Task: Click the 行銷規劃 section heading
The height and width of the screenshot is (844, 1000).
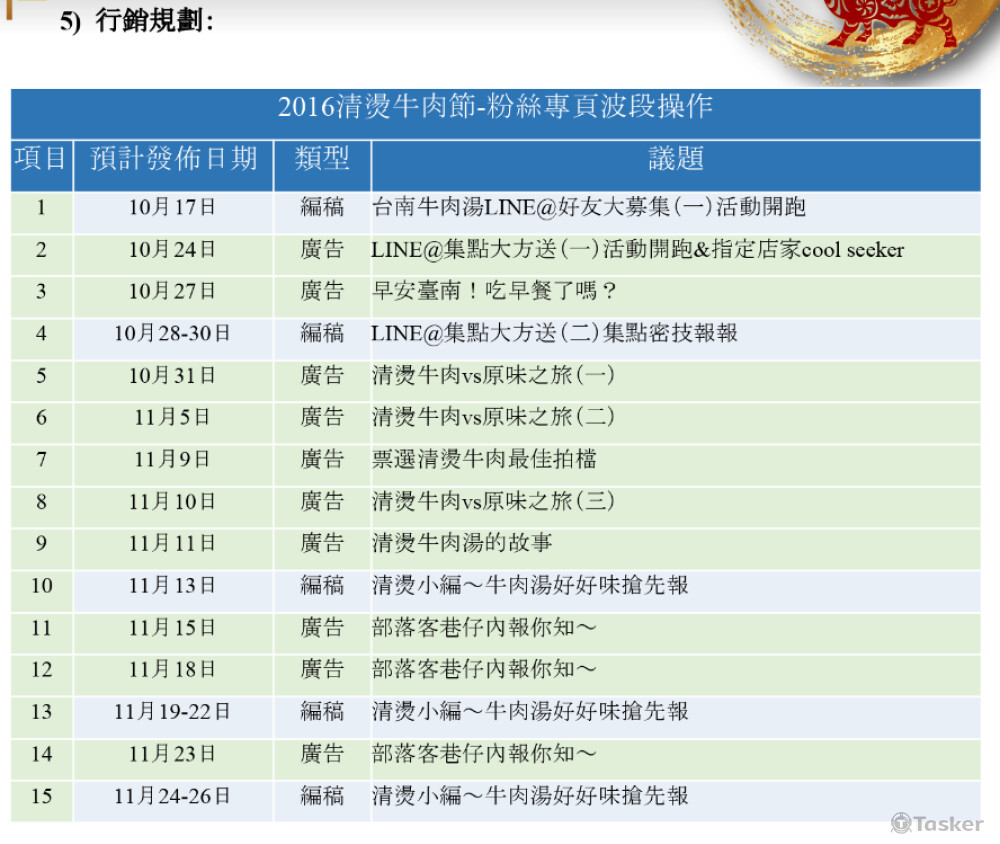Action: pos(154,21)
